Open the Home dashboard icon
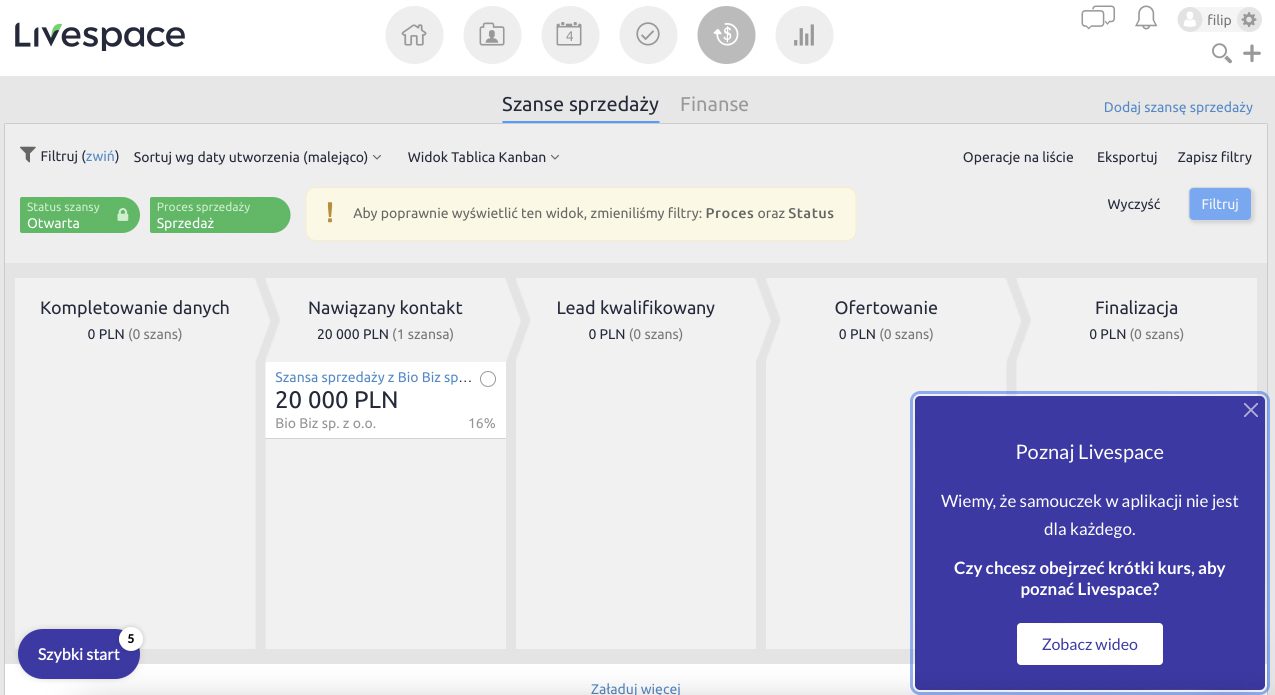The height and width of the screenshot is (695, 1275). coord(414,35)
